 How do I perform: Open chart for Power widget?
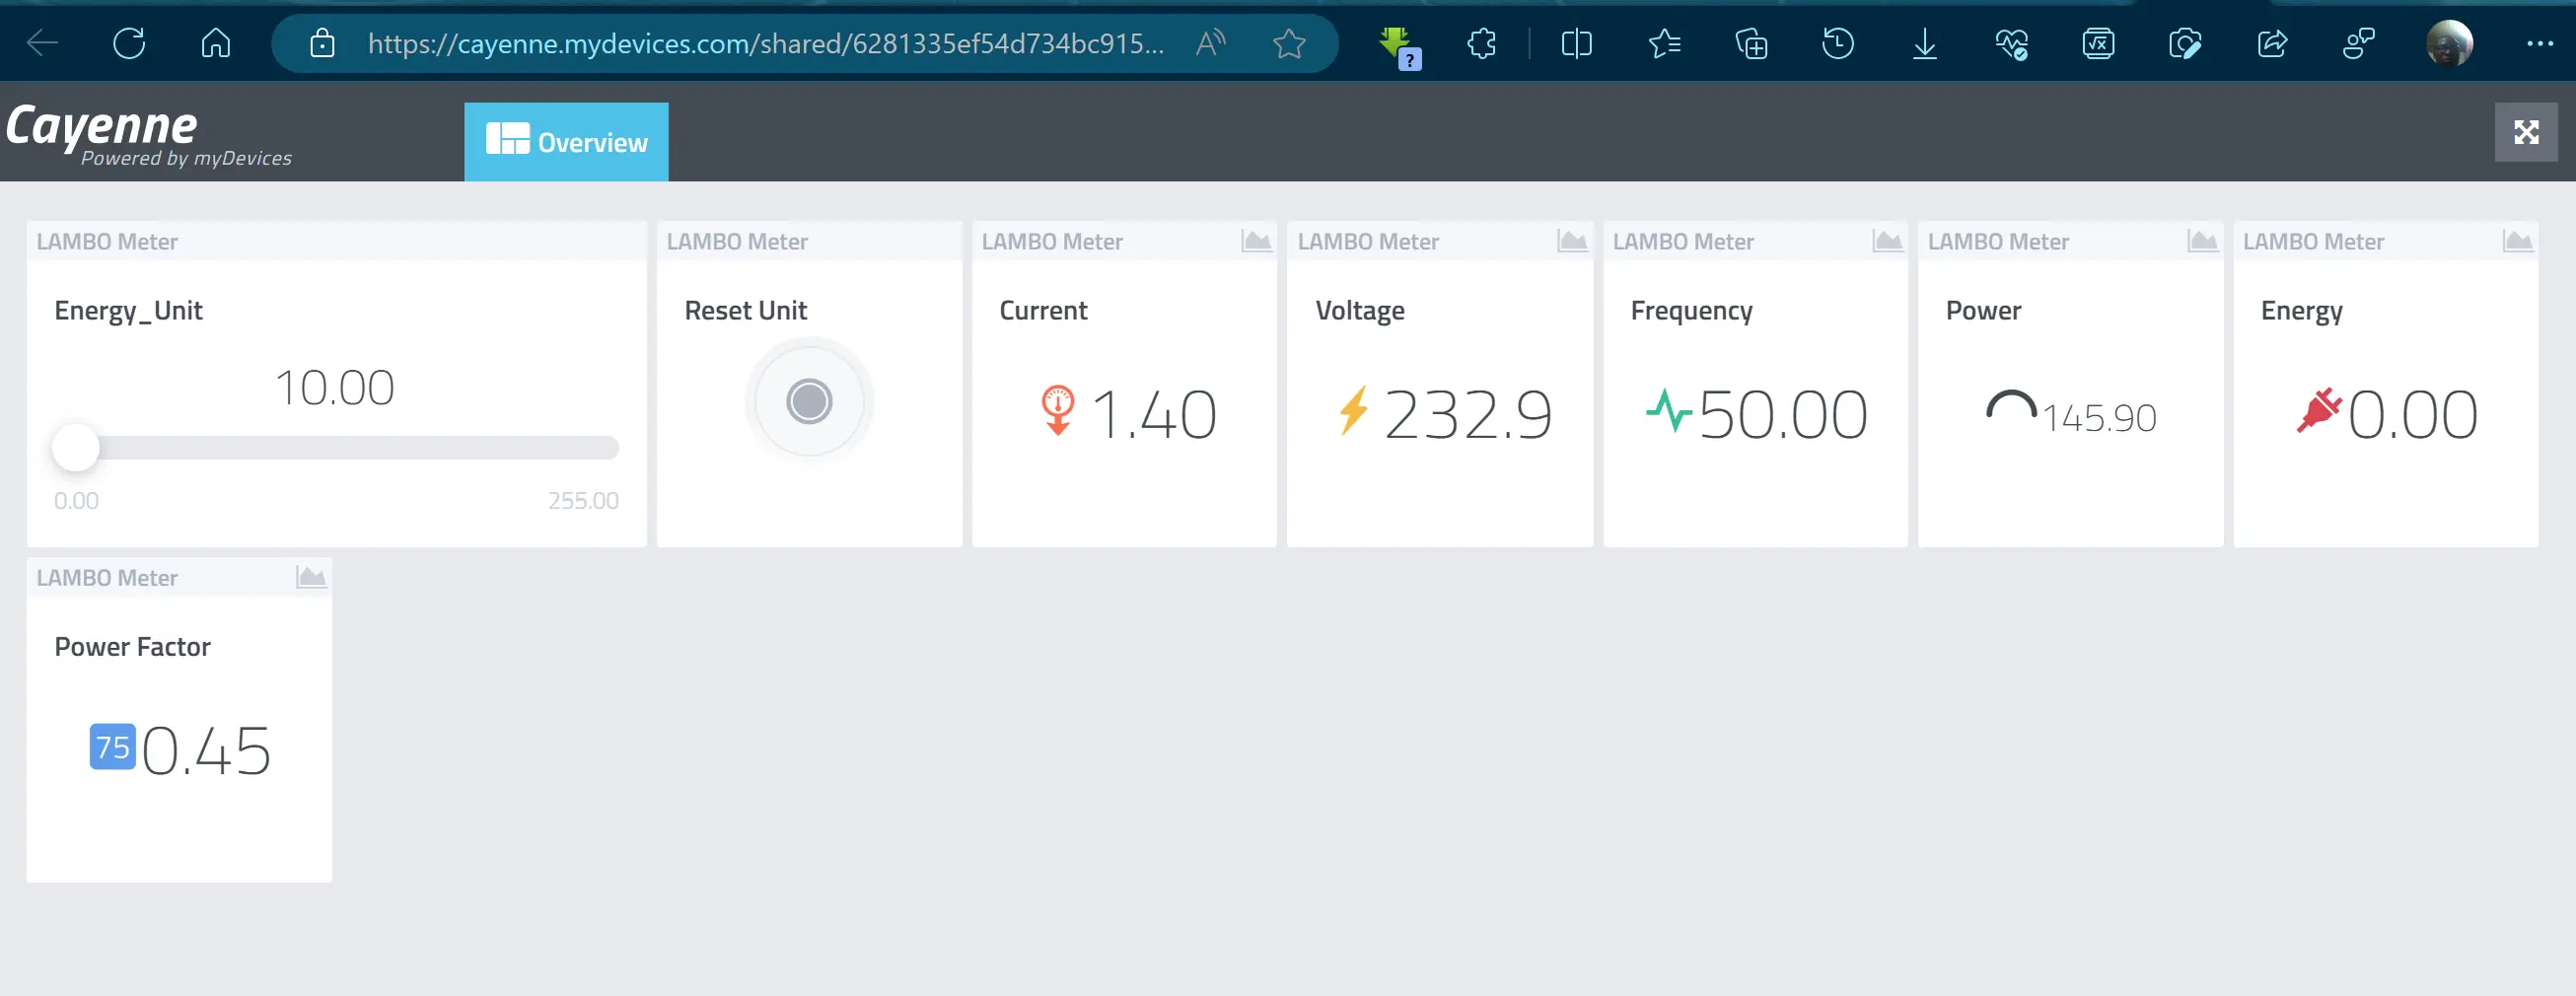pos(2202,240)
